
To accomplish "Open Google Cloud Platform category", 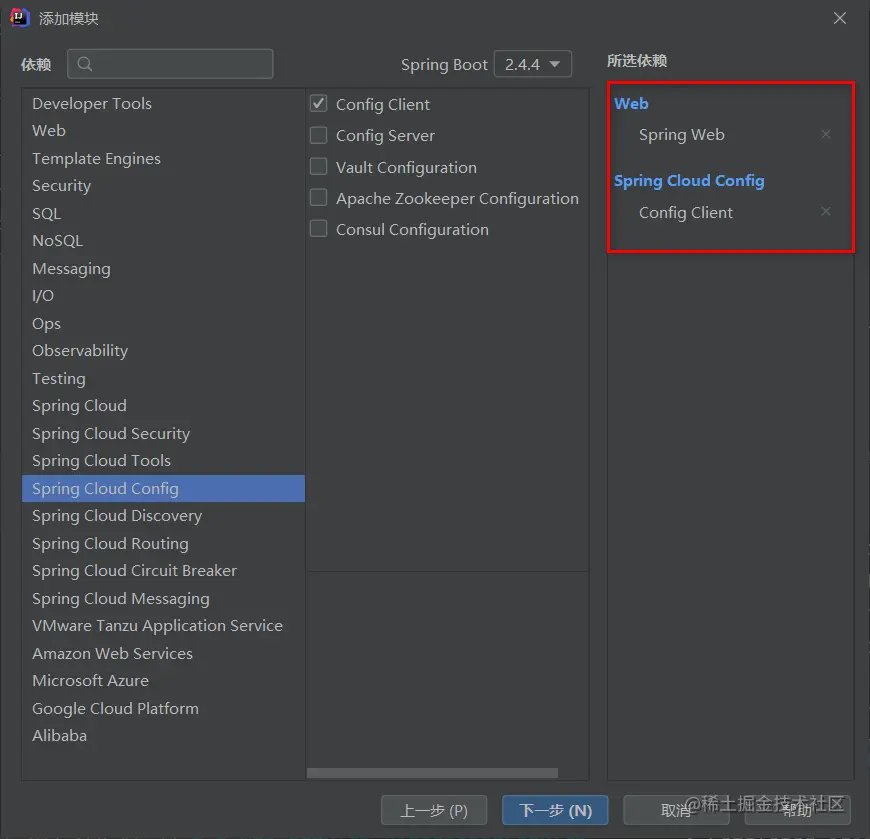I will click(x=163, y=708).
